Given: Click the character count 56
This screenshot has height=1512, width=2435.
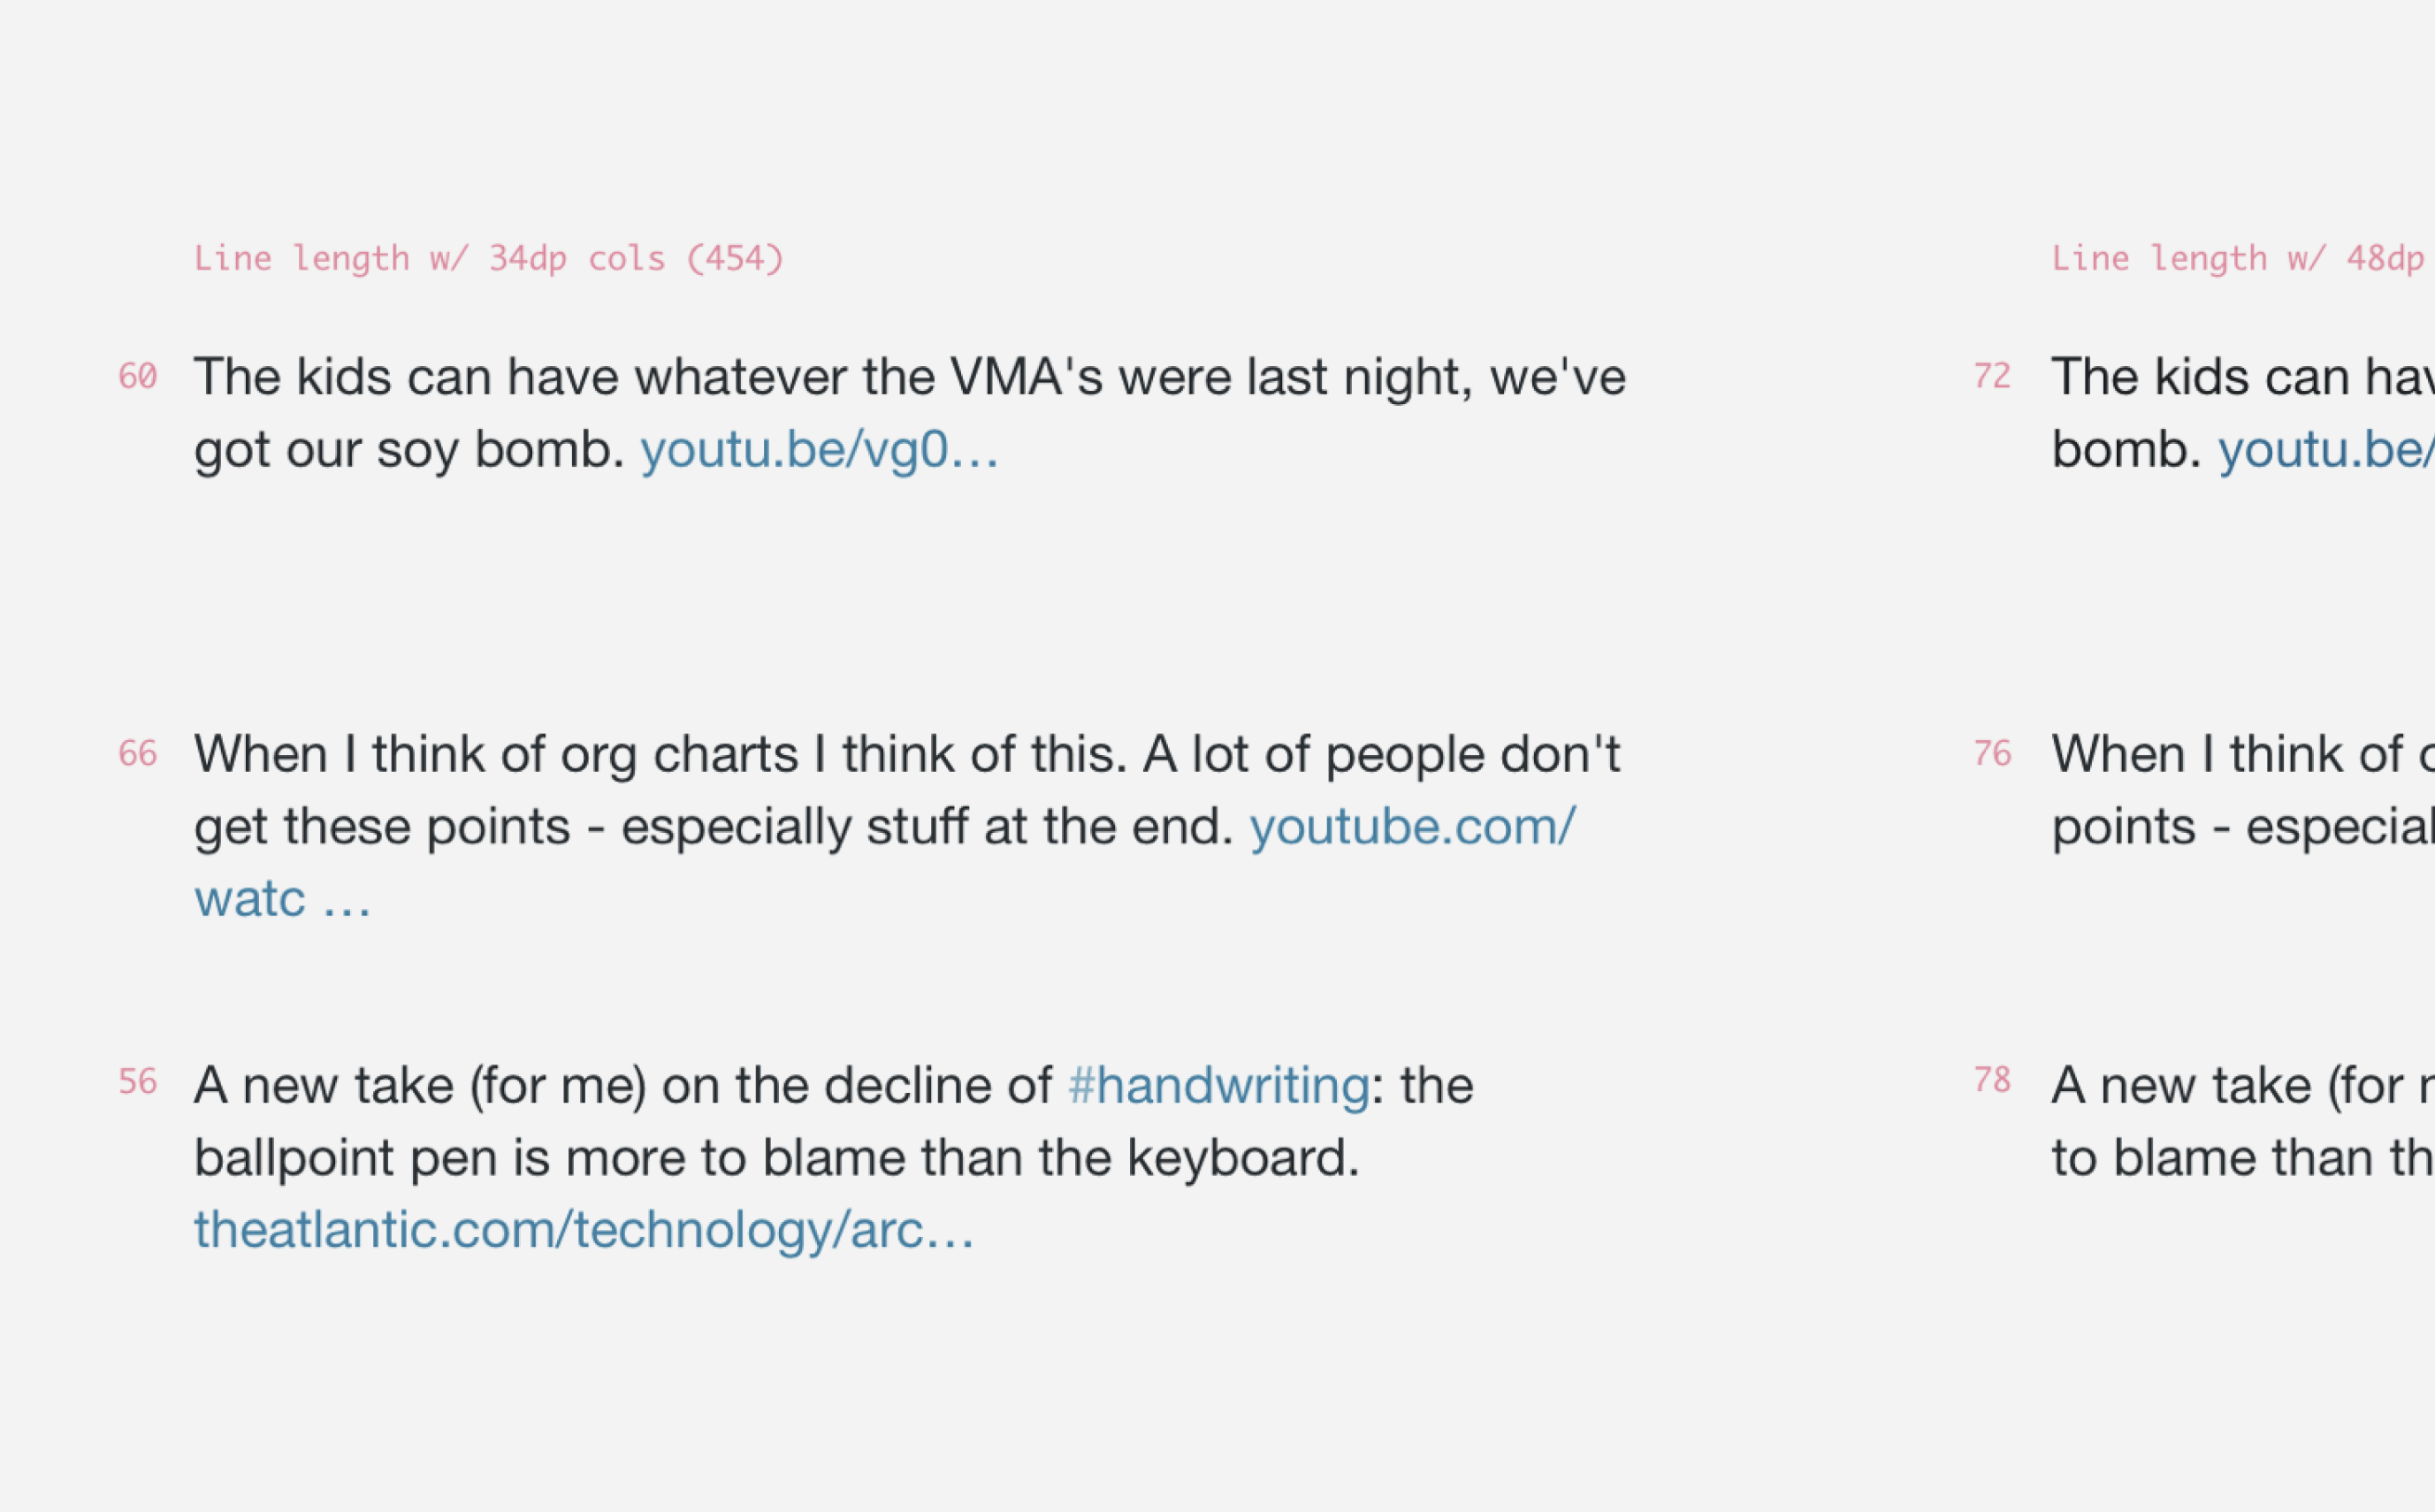Looking at the screenshot, I should point(138,1082).
